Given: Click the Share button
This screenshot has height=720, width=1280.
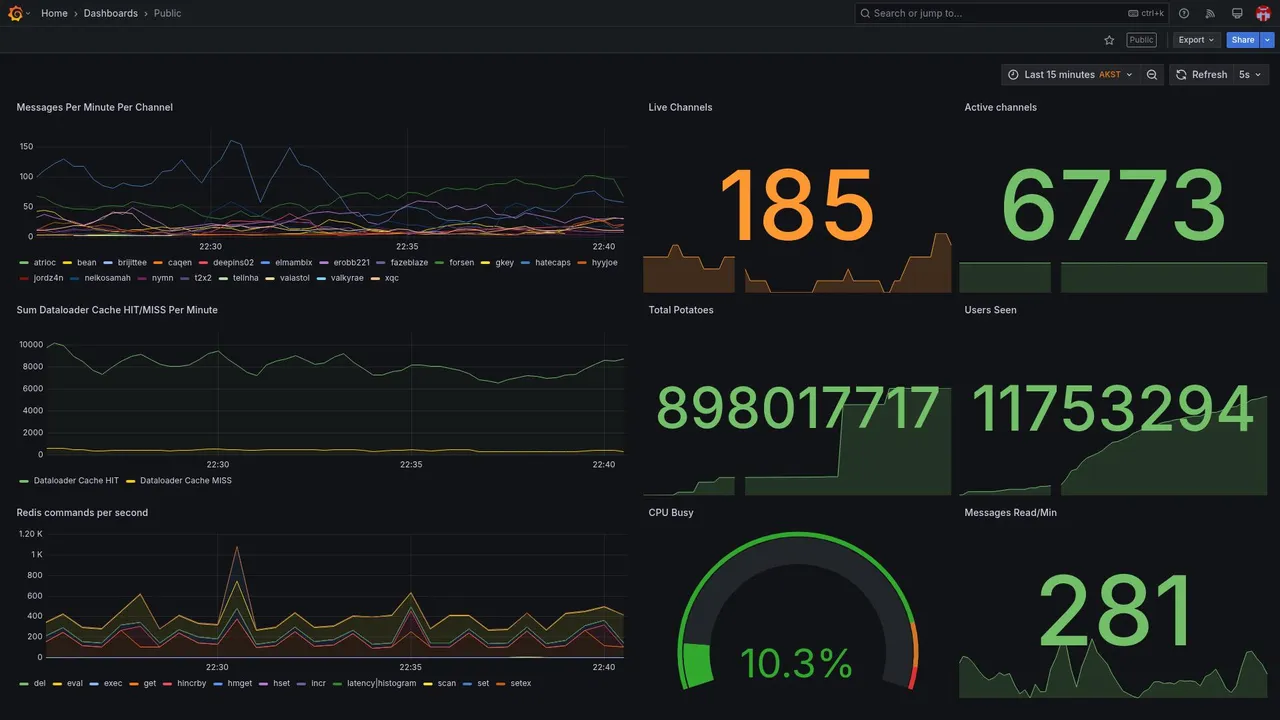Looking at the screenshot, I should pos(1243,40).
